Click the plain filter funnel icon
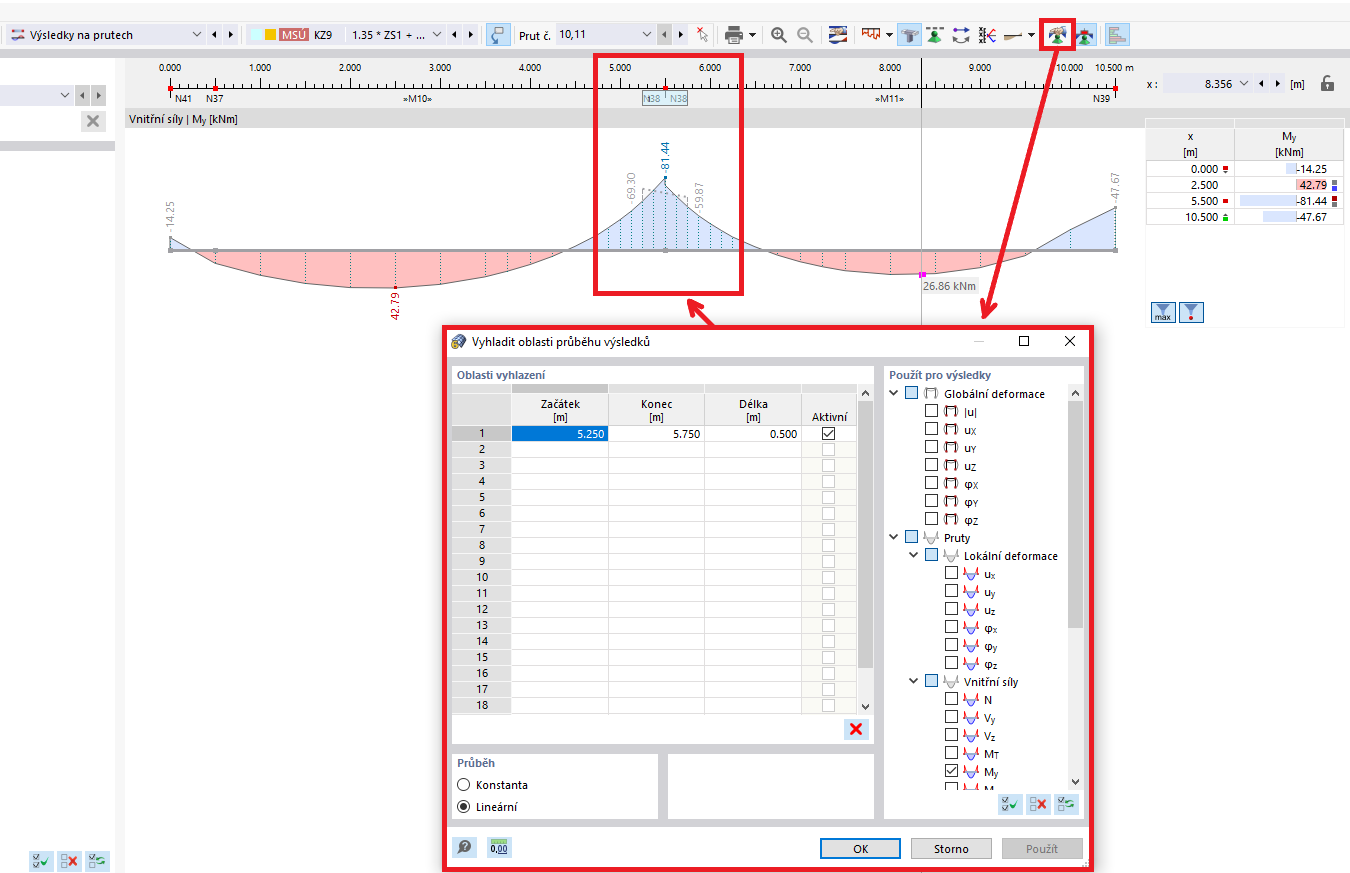1350x873 pixels. point(1191,313)
